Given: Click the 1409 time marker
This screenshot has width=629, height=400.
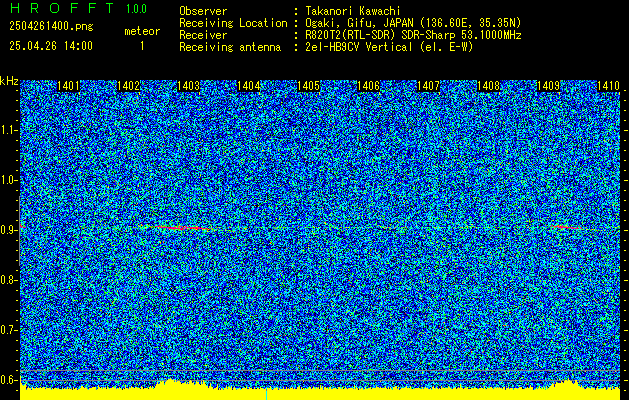Looking at the screenshot, I should pos(548,86).
